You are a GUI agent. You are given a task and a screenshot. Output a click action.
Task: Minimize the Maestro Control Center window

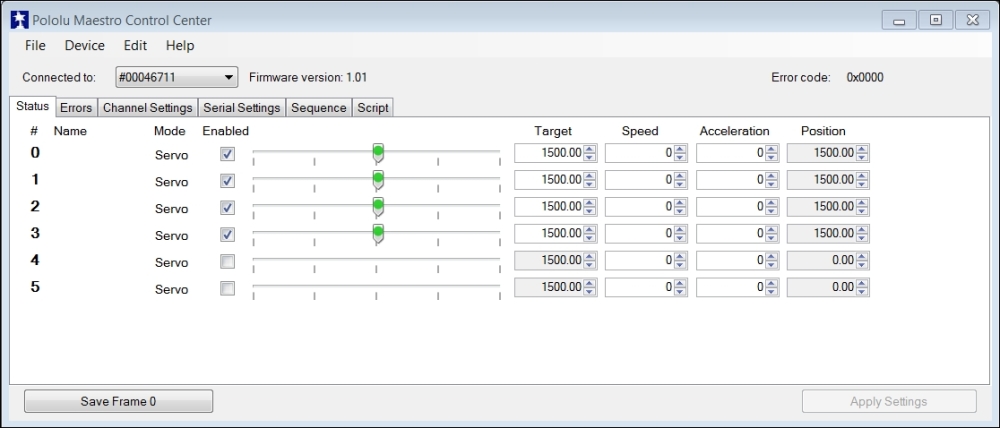pyautogui.click(x=899, y=20)
